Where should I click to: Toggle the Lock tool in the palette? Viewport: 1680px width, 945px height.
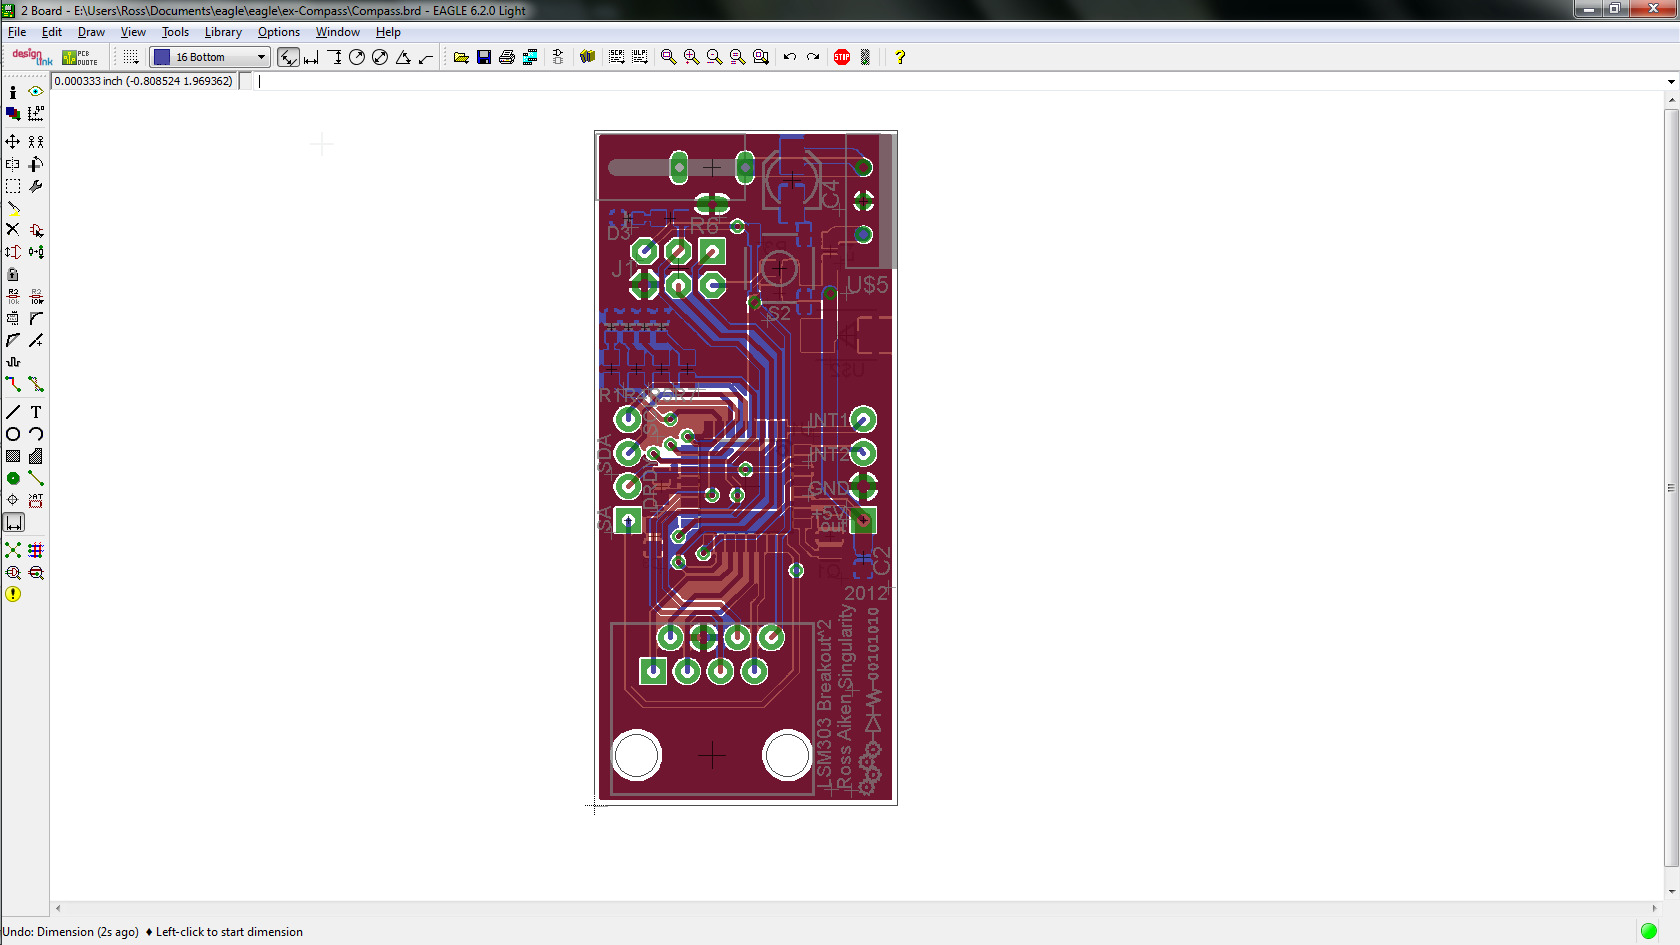coord(12,274)
